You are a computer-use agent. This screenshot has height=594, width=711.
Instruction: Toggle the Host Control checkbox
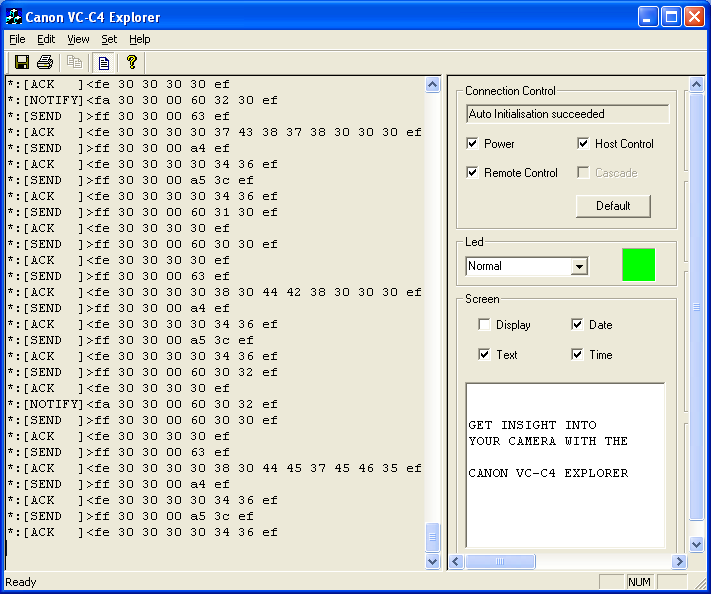(x=583, y=144)
